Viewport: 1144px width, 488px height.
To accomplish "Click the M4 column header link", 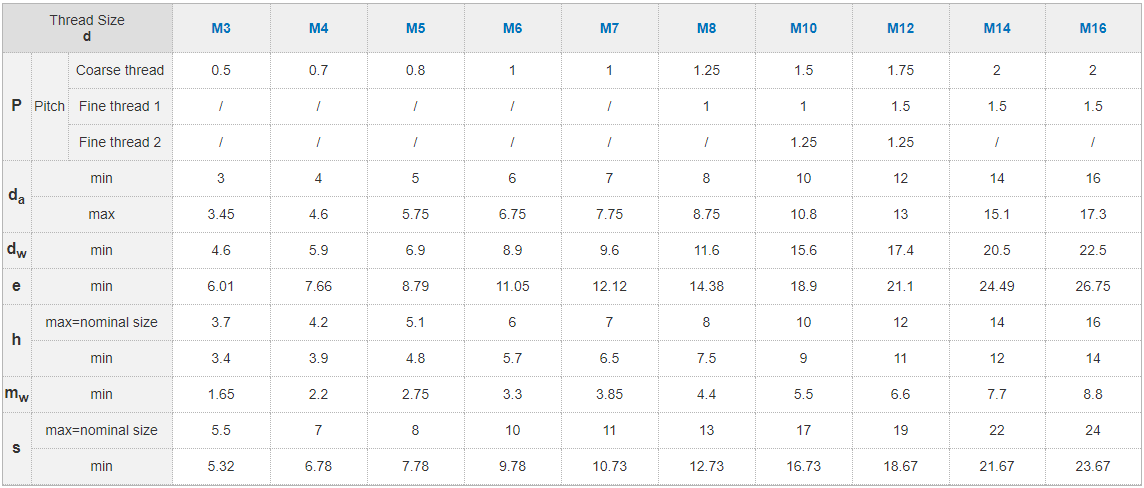I will tap(318, 28).
